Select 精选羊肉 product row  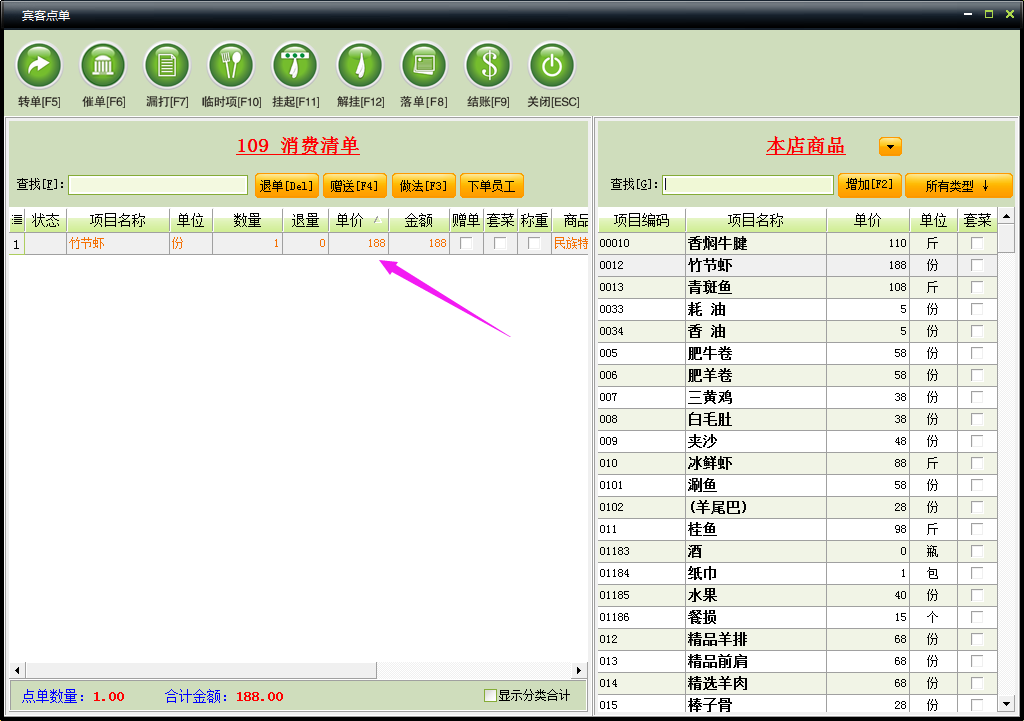[x=797, y=683]
